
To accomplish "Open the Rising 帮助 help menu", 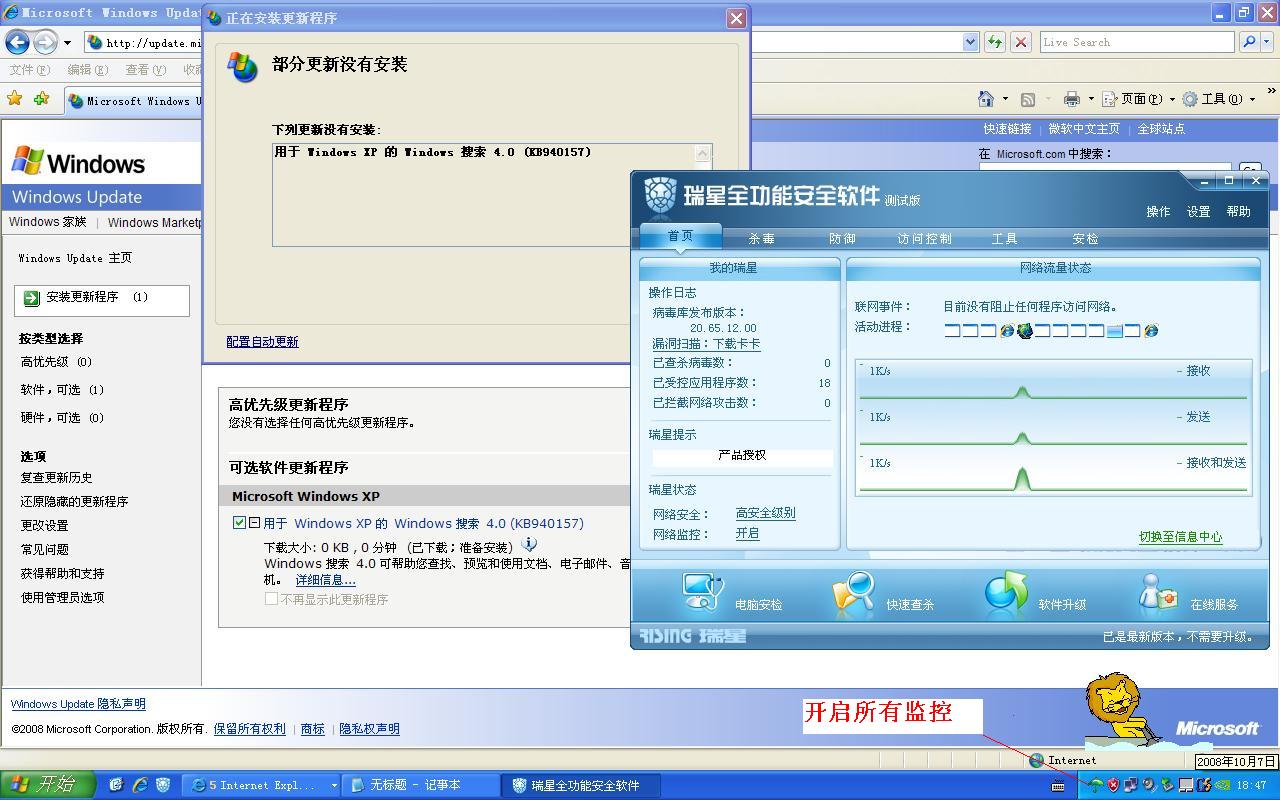I will [x=1238, y=211].
